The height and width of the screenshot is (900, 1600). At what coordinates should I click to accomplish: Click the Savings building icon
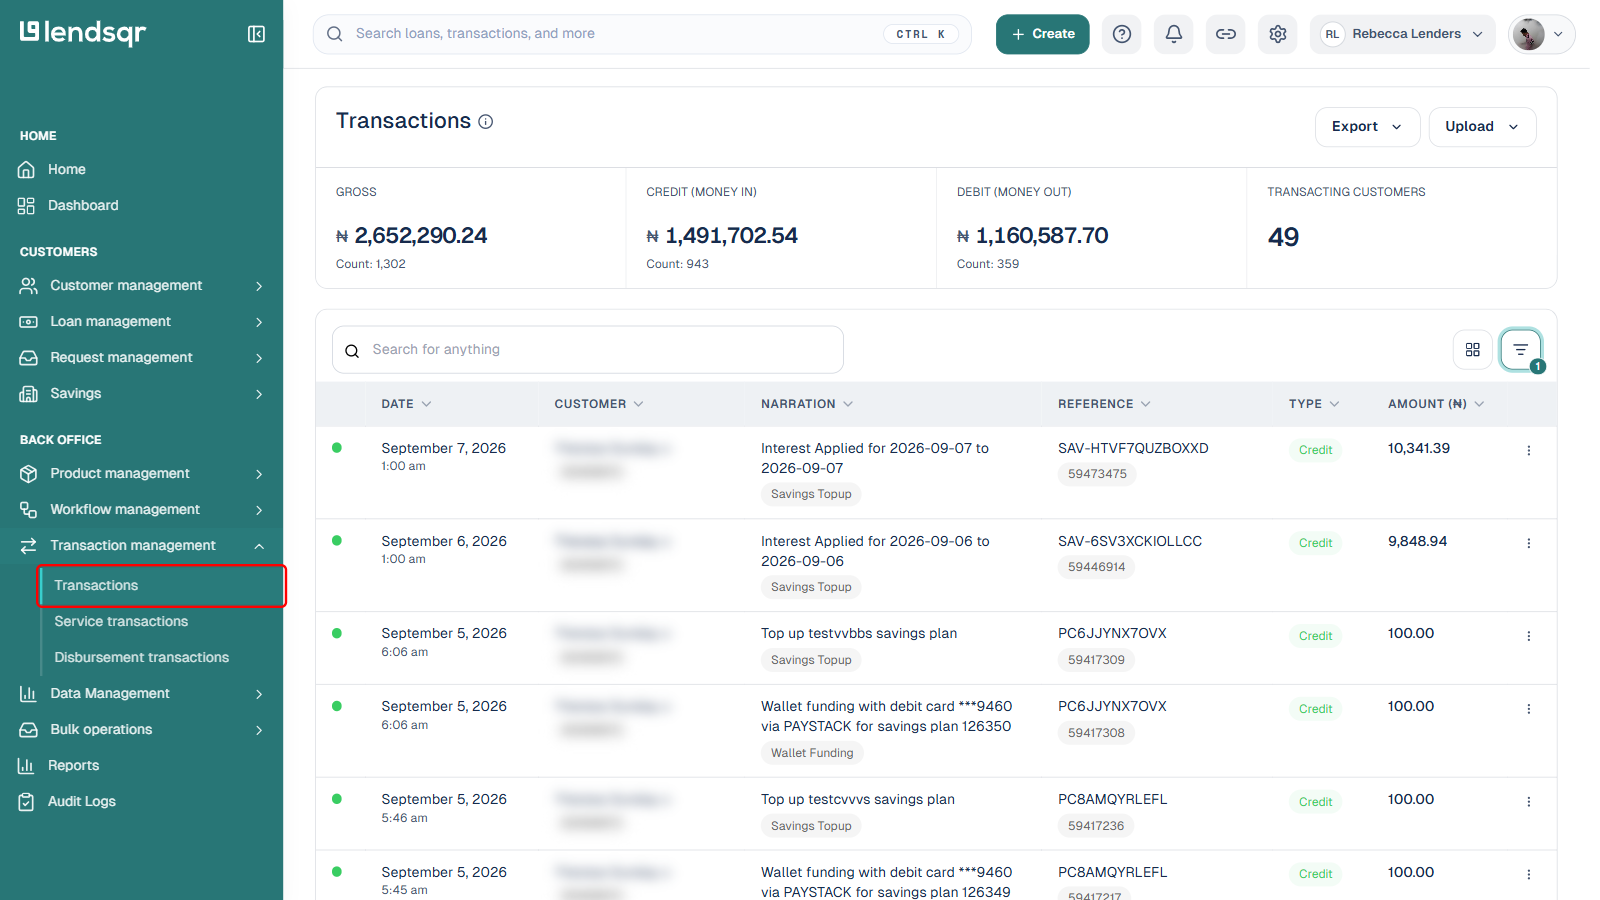[x=29, y=394]
